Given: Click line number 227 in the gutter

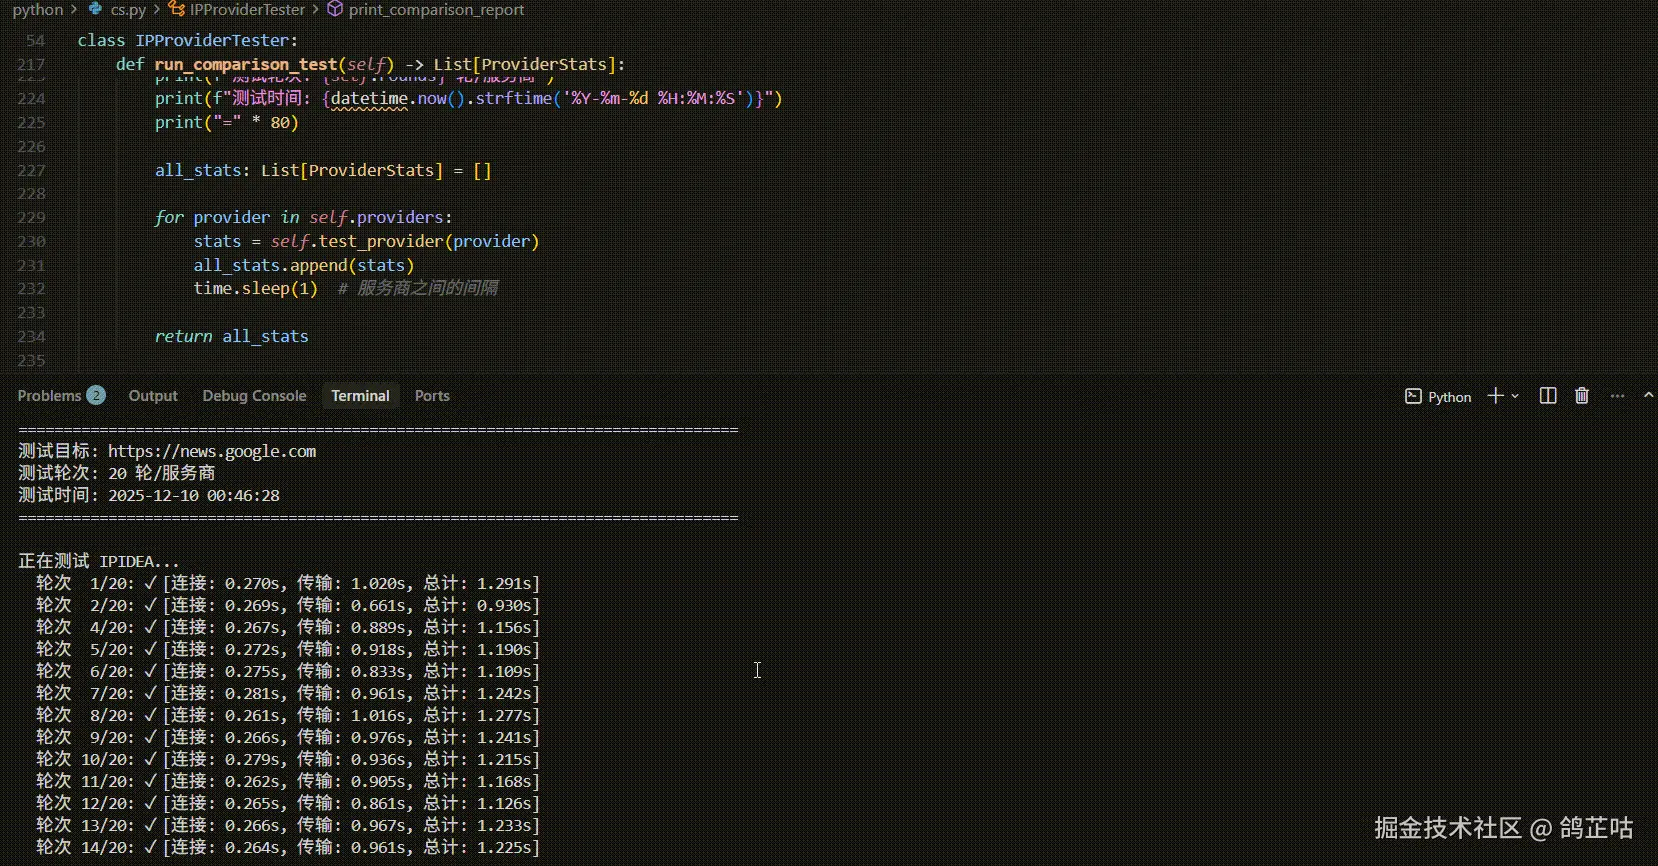Looking at the screenshot, I should pos(31,170).
